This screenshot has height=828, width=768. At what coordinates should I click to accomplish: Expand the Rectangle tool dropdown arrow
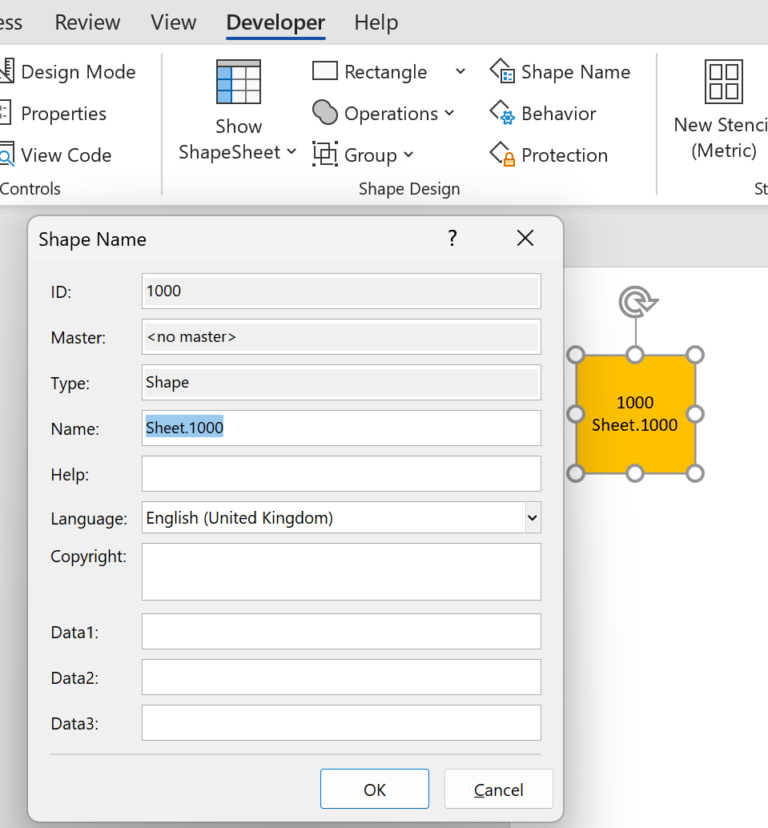tap(459, 71)
